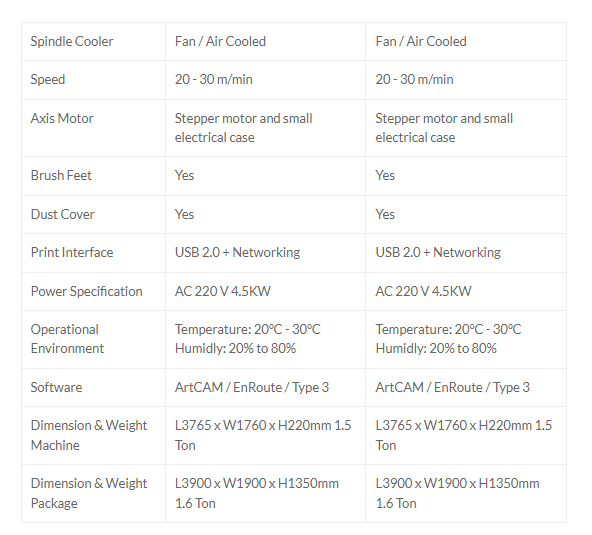Click the Spindle Cooler row label
Viewport: 592px width, 535px height.
click(x=72, y=42)
